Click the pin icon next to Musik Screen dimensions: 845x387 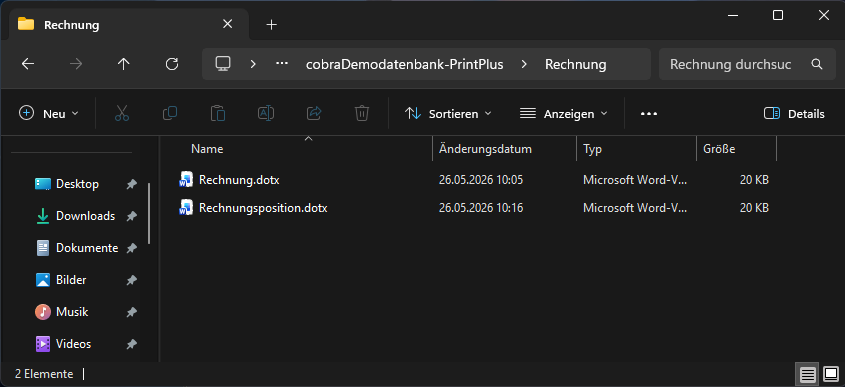tap(131, 312)
